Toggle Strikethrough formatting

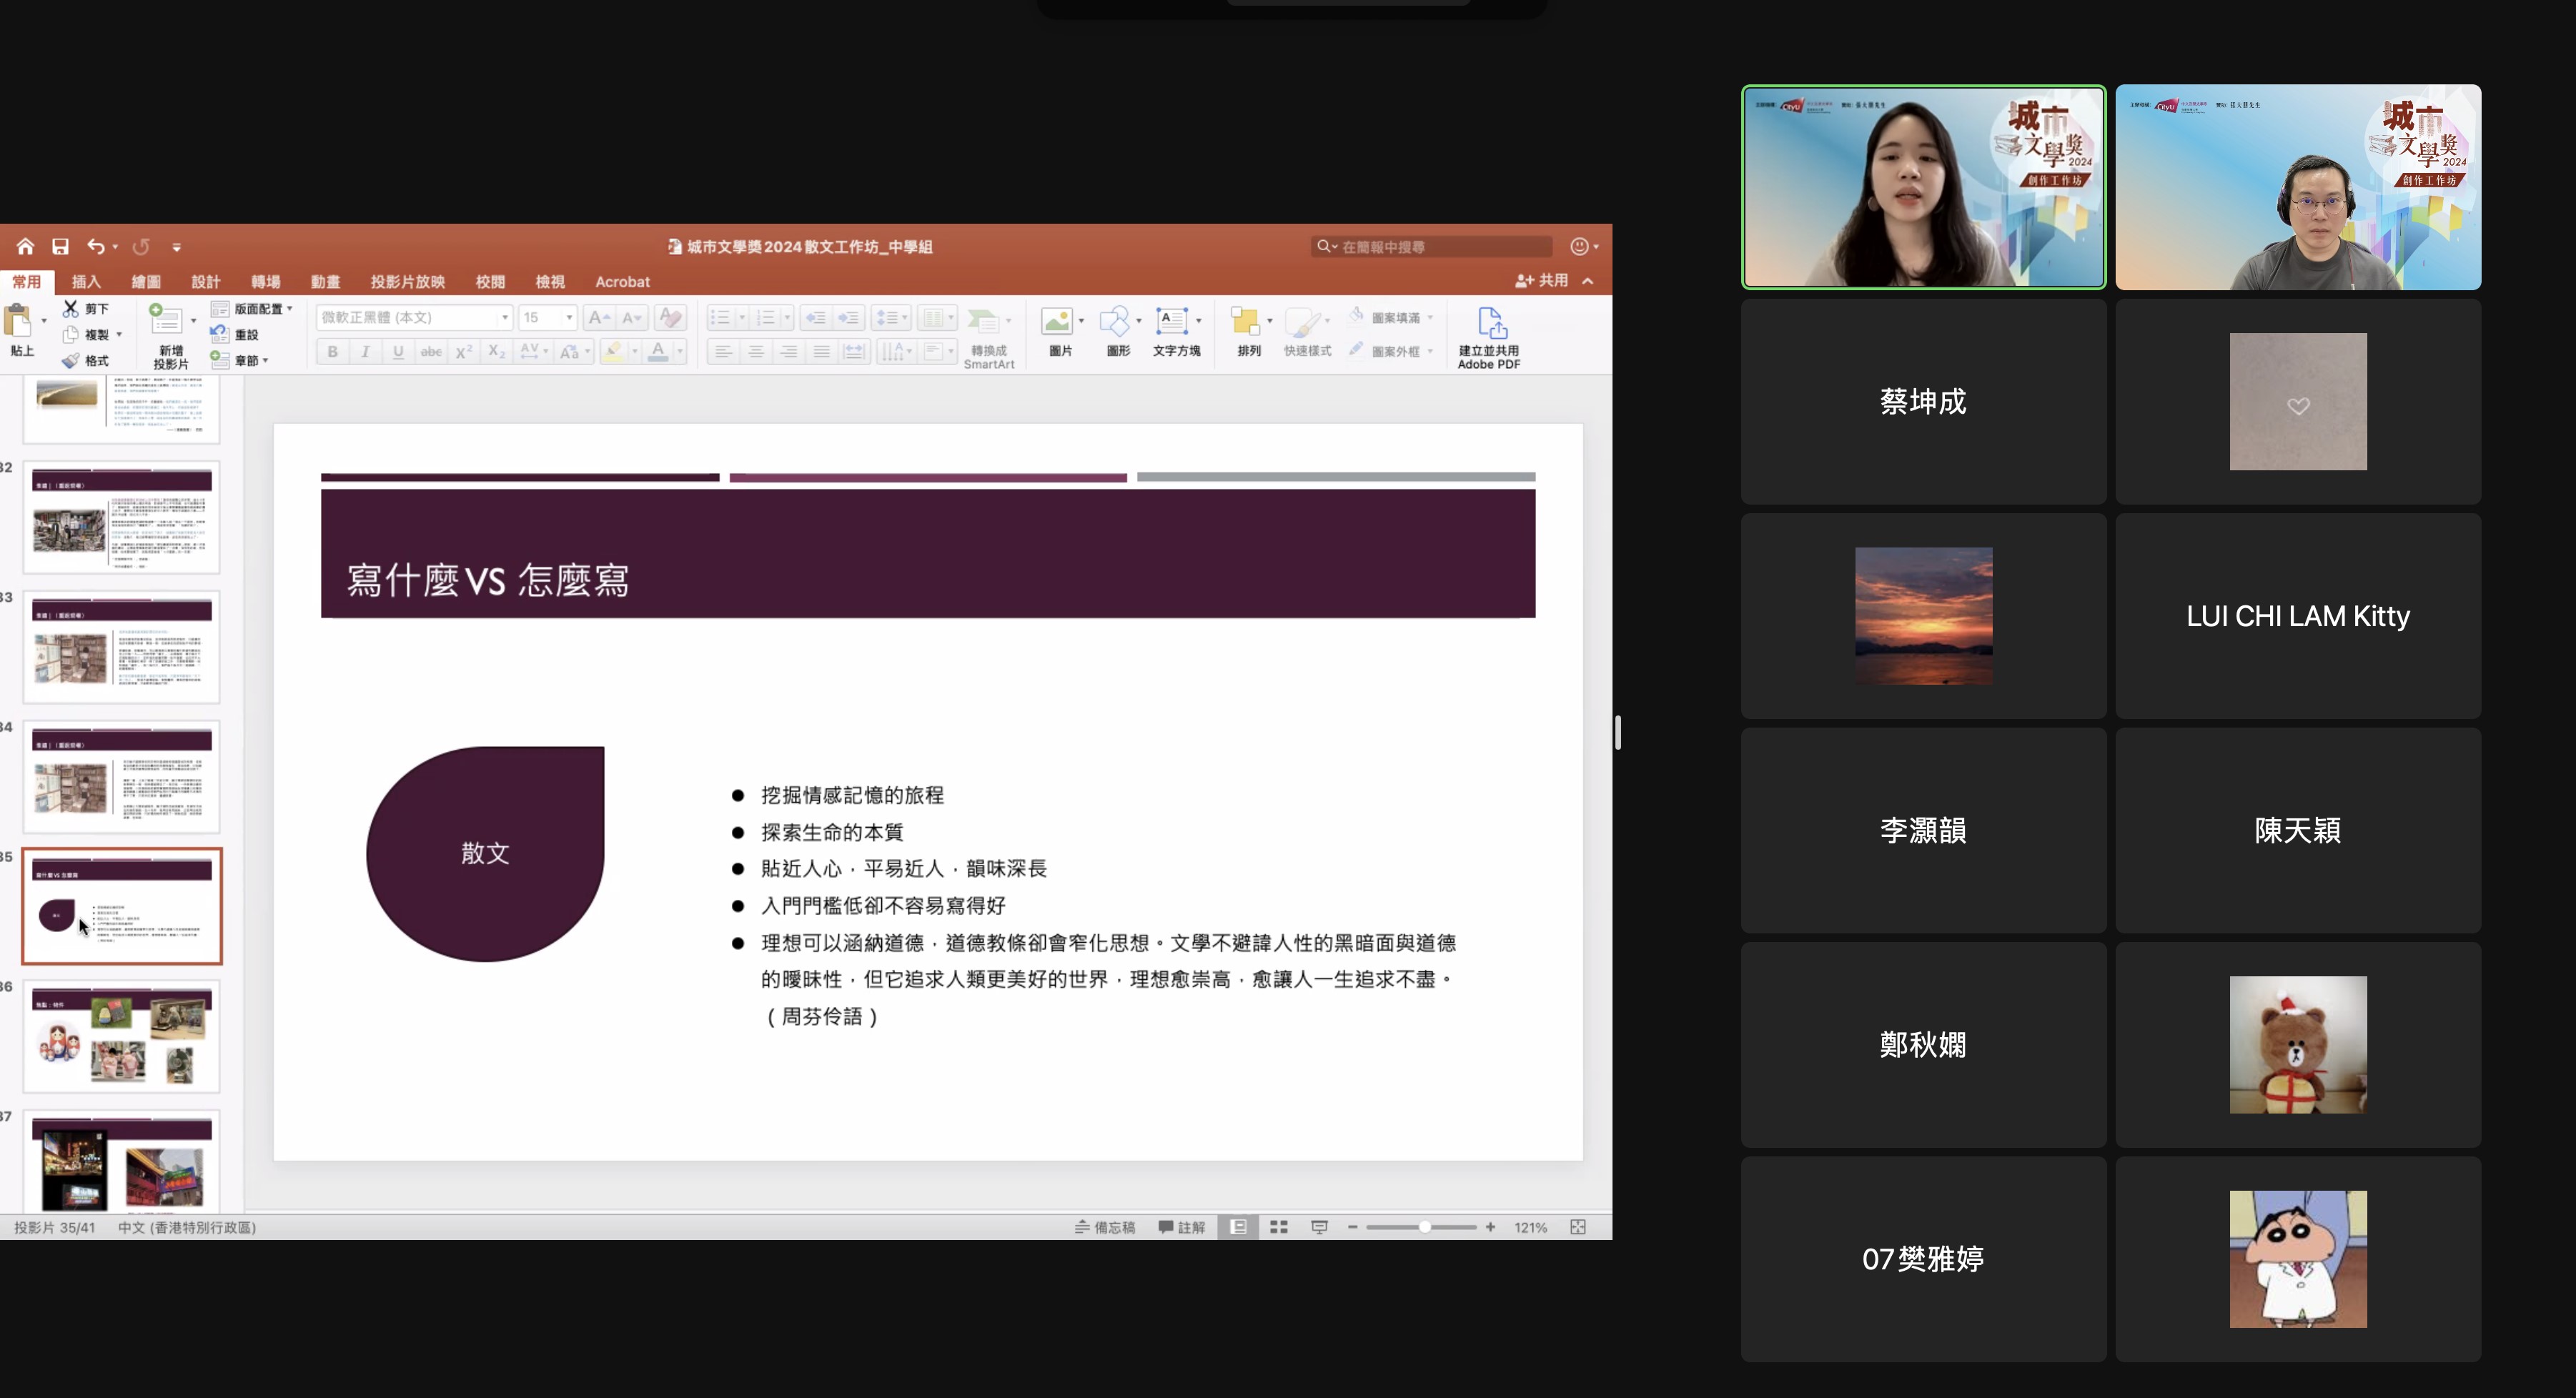coord(431,351)
